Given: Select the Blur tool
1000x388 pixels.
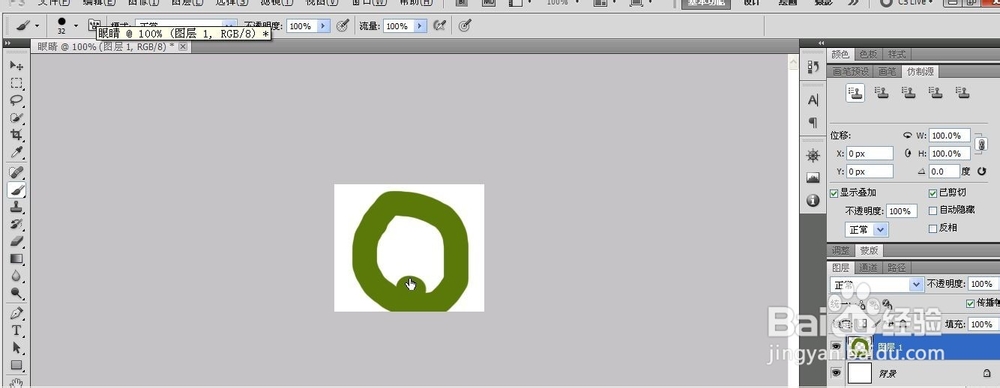Looking at the screenshot, I should coord(17,276).
